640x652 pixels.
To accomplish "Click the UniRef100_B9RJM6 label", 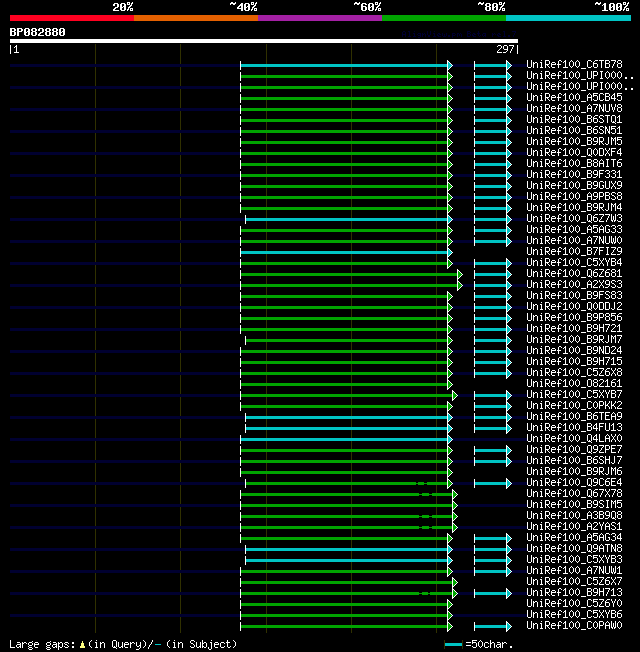I will (574, 472).
